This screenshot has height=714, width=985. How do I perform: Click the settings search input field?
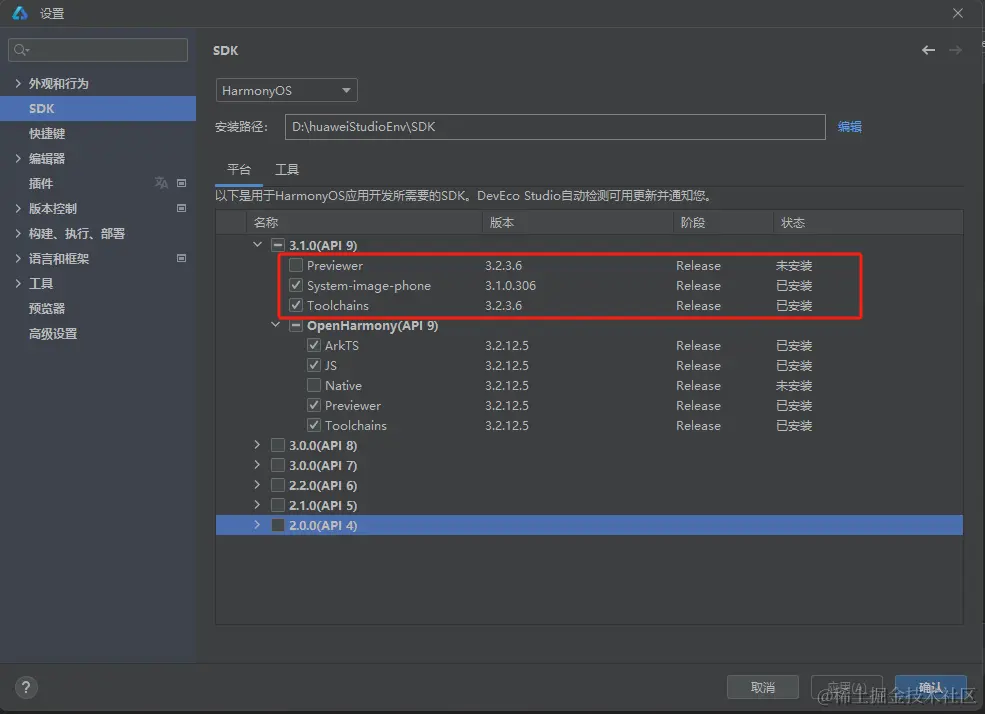(98, 50)
